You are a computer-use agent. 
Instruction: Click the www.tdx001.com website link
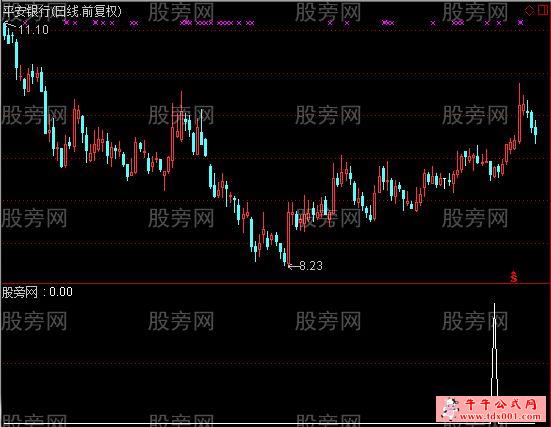500,416
